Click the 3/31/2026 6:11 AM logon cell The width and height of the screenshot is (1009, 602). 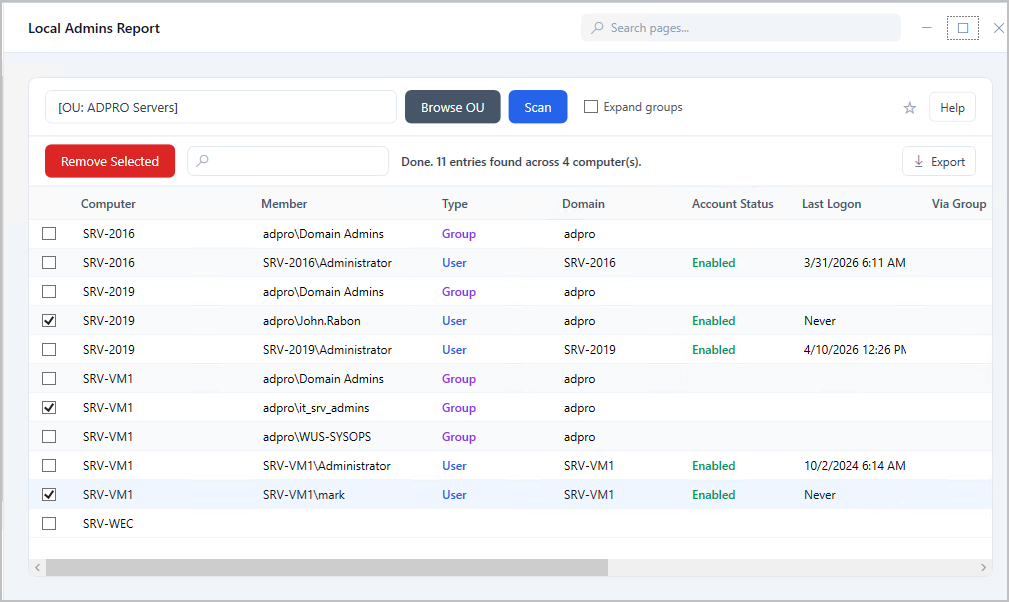click(x=855, y=262)
